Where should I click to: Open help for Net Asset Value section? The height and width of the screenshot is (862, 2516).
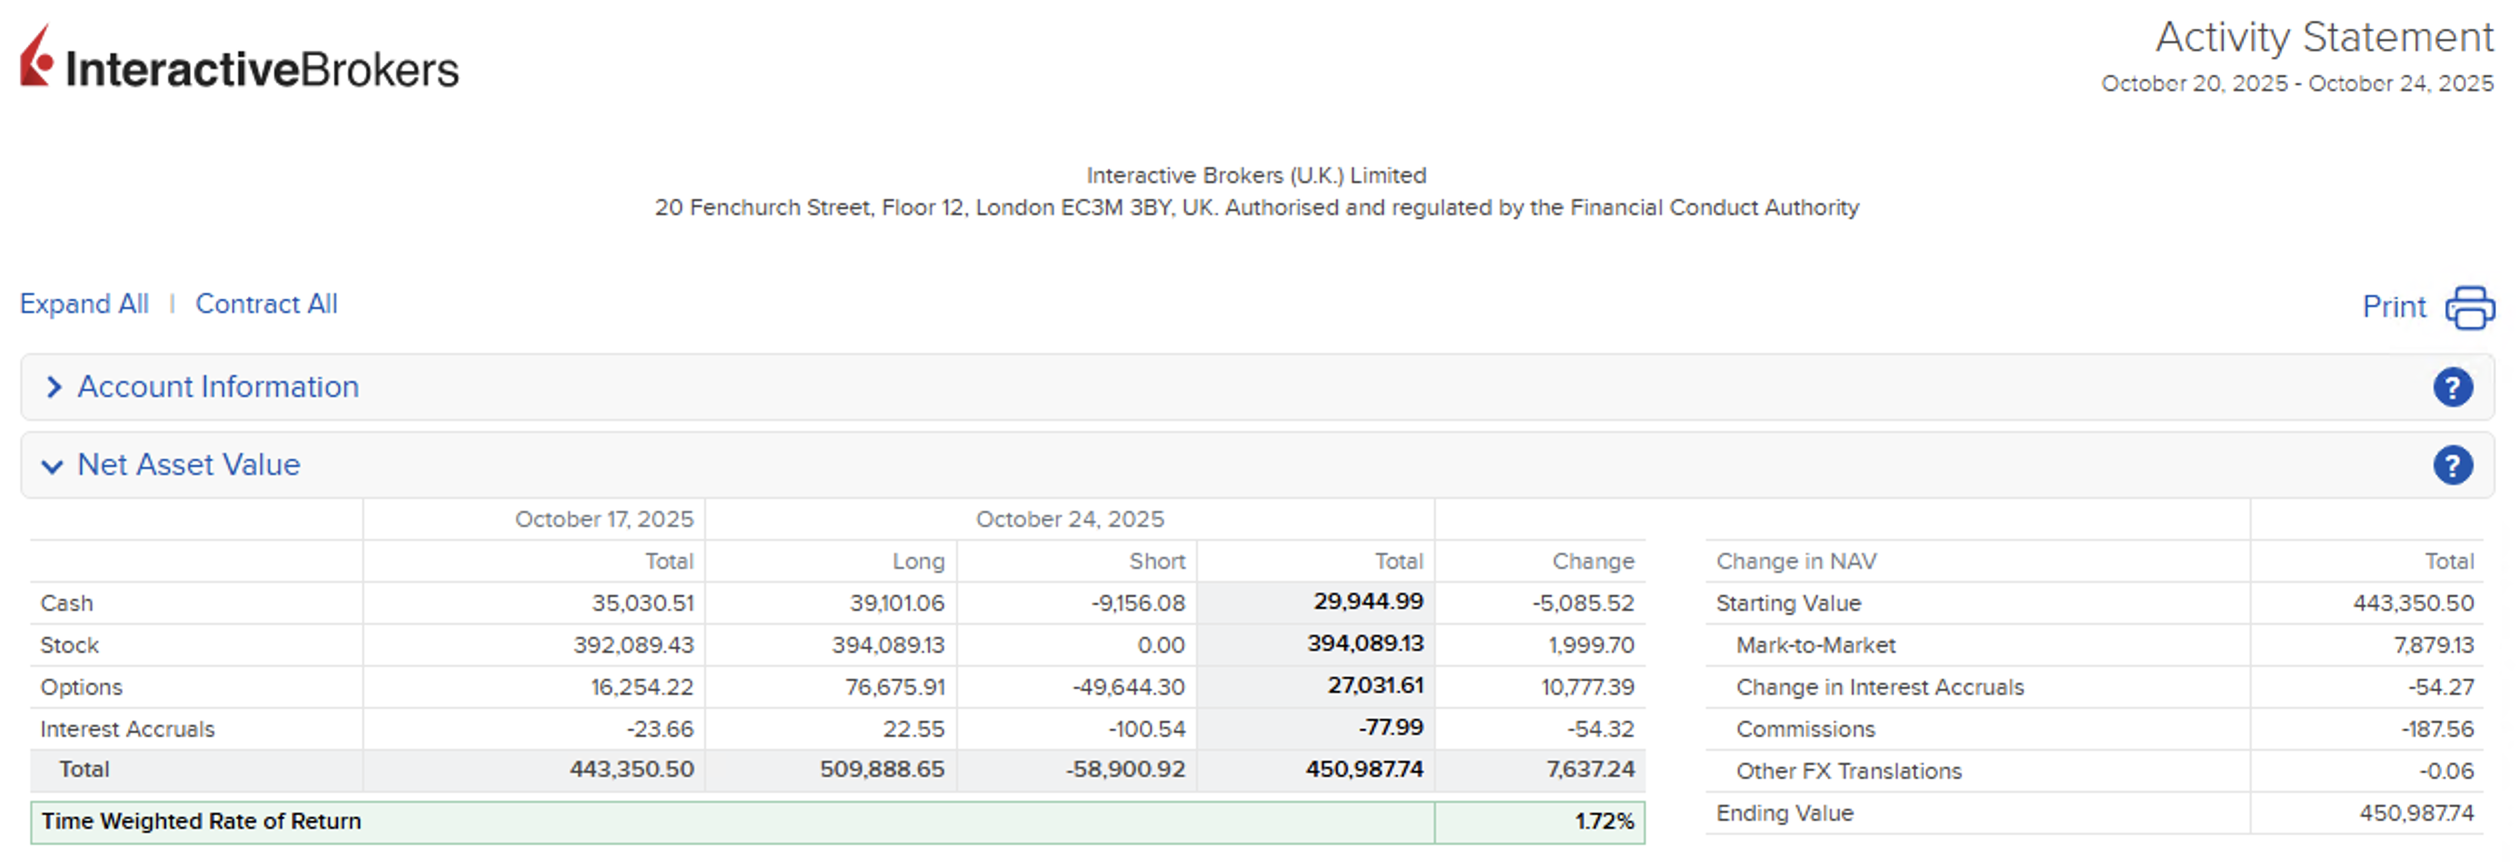tap(2452, 465)
